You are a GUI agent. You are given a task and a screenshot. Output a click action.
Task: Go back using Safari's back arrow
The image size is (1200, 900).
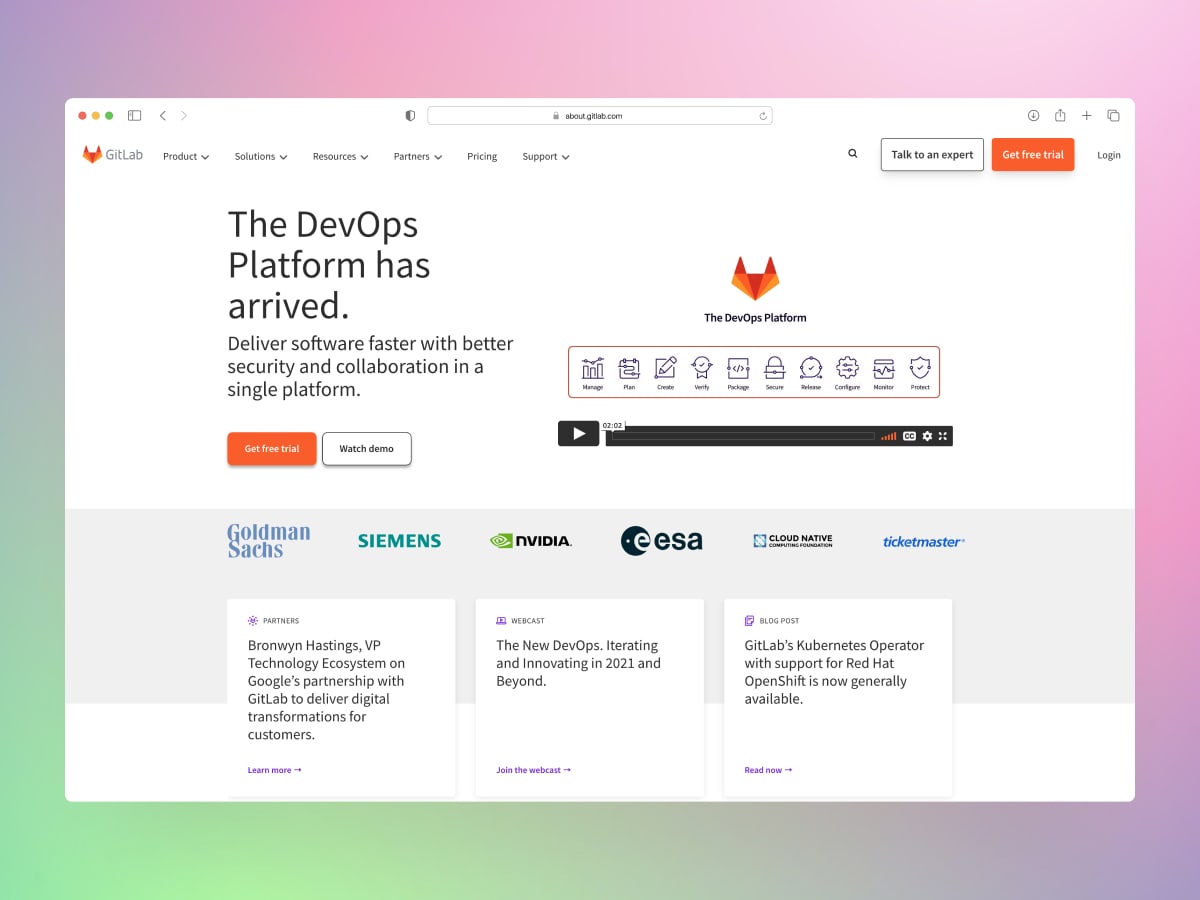pos(163,116)
